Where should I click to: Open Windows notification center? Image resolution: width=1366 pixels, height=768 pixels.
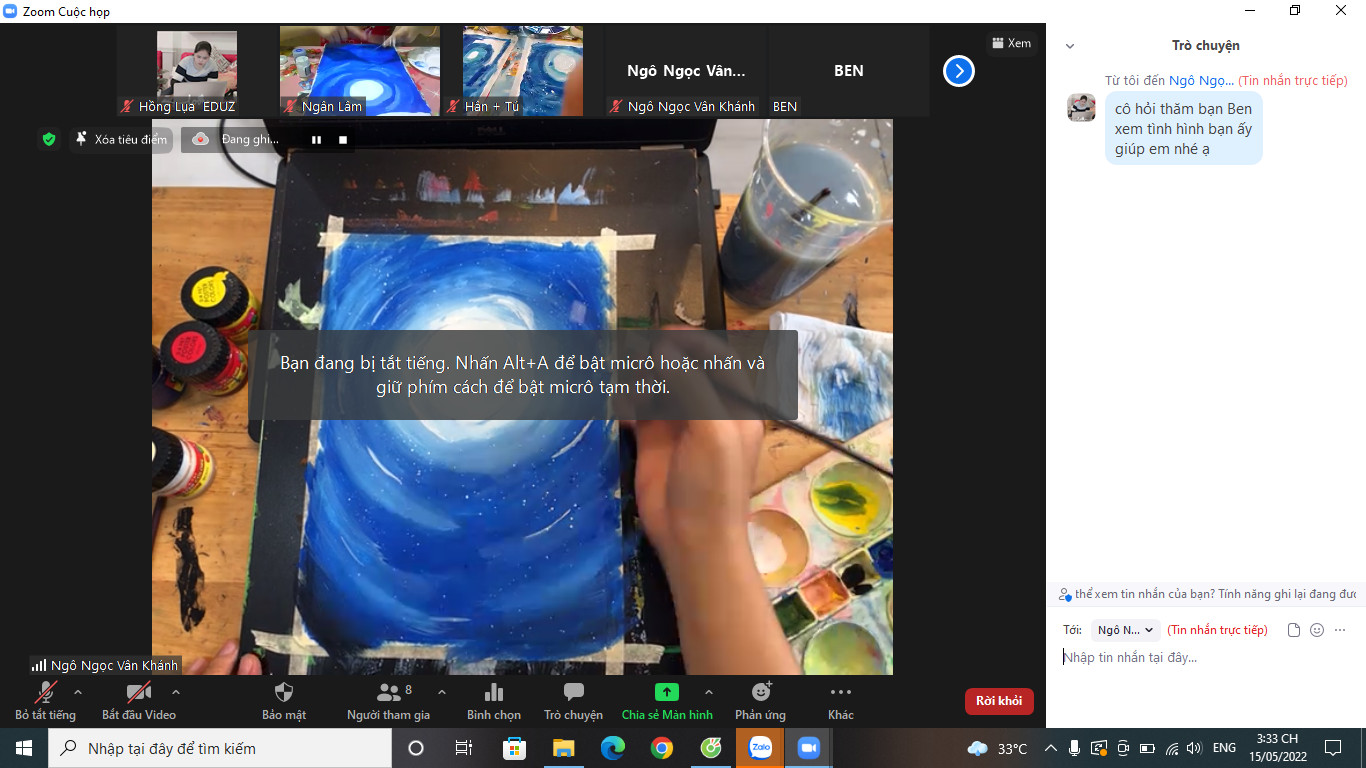coord(1333,748)
